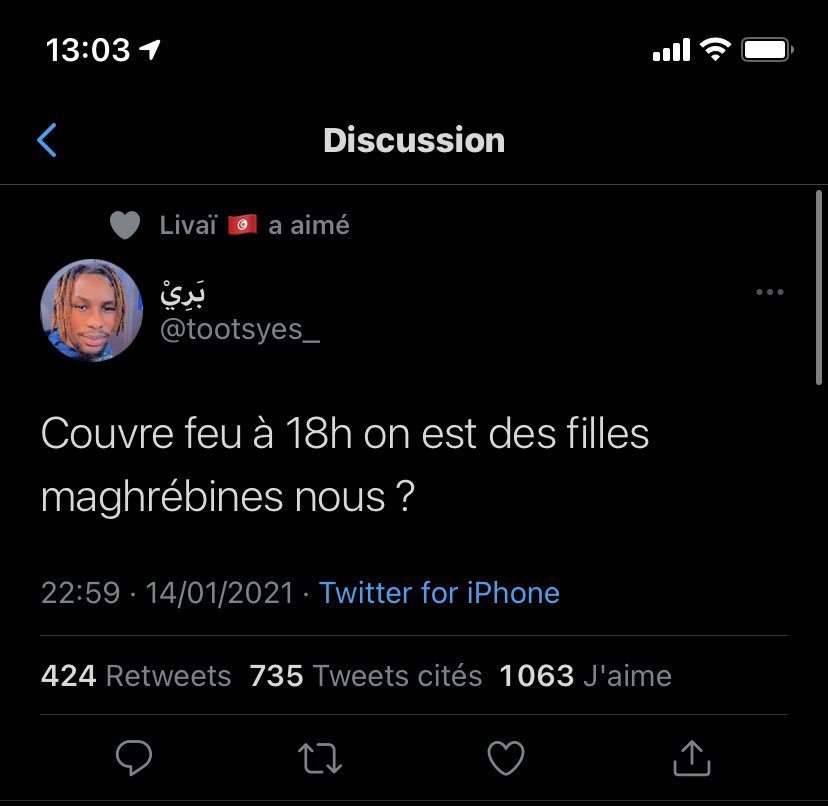Retweet using the retweet arrows icon

[319, 758]
